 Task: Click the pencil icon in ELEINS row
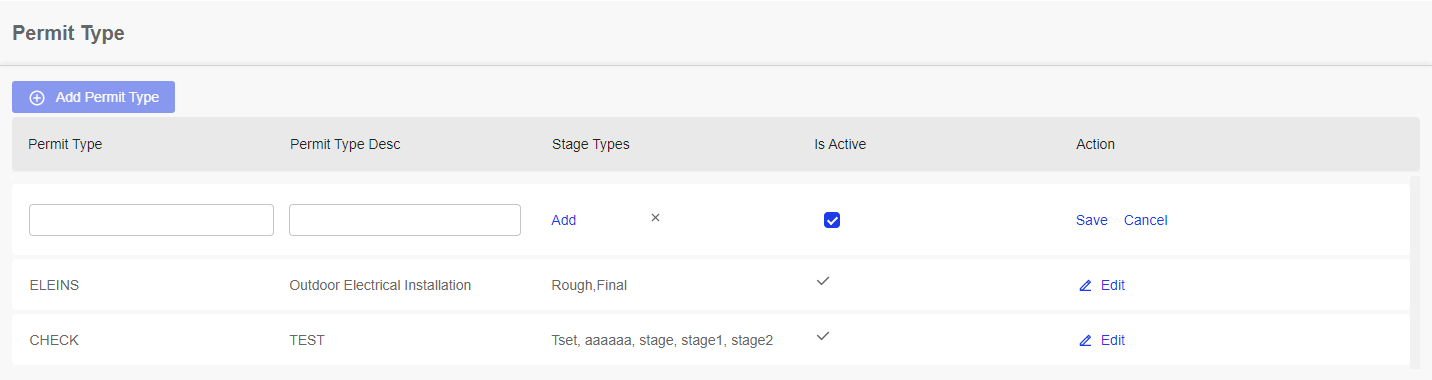1085,286
